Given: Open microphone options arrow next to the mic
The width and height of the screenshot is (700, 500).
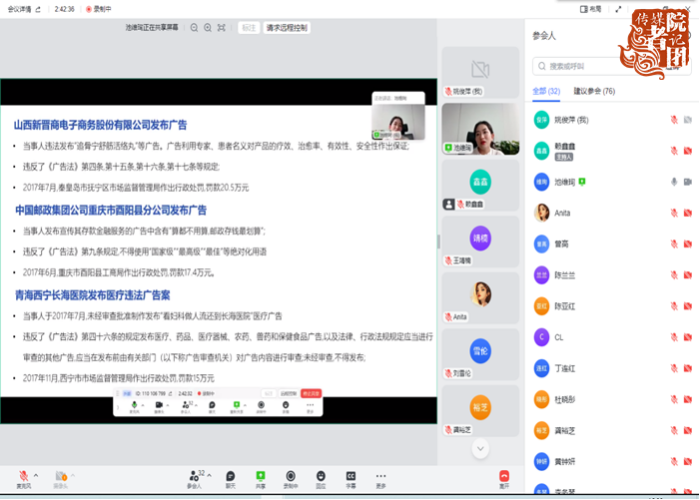Looking at the screenshot, I should (36, 475).
